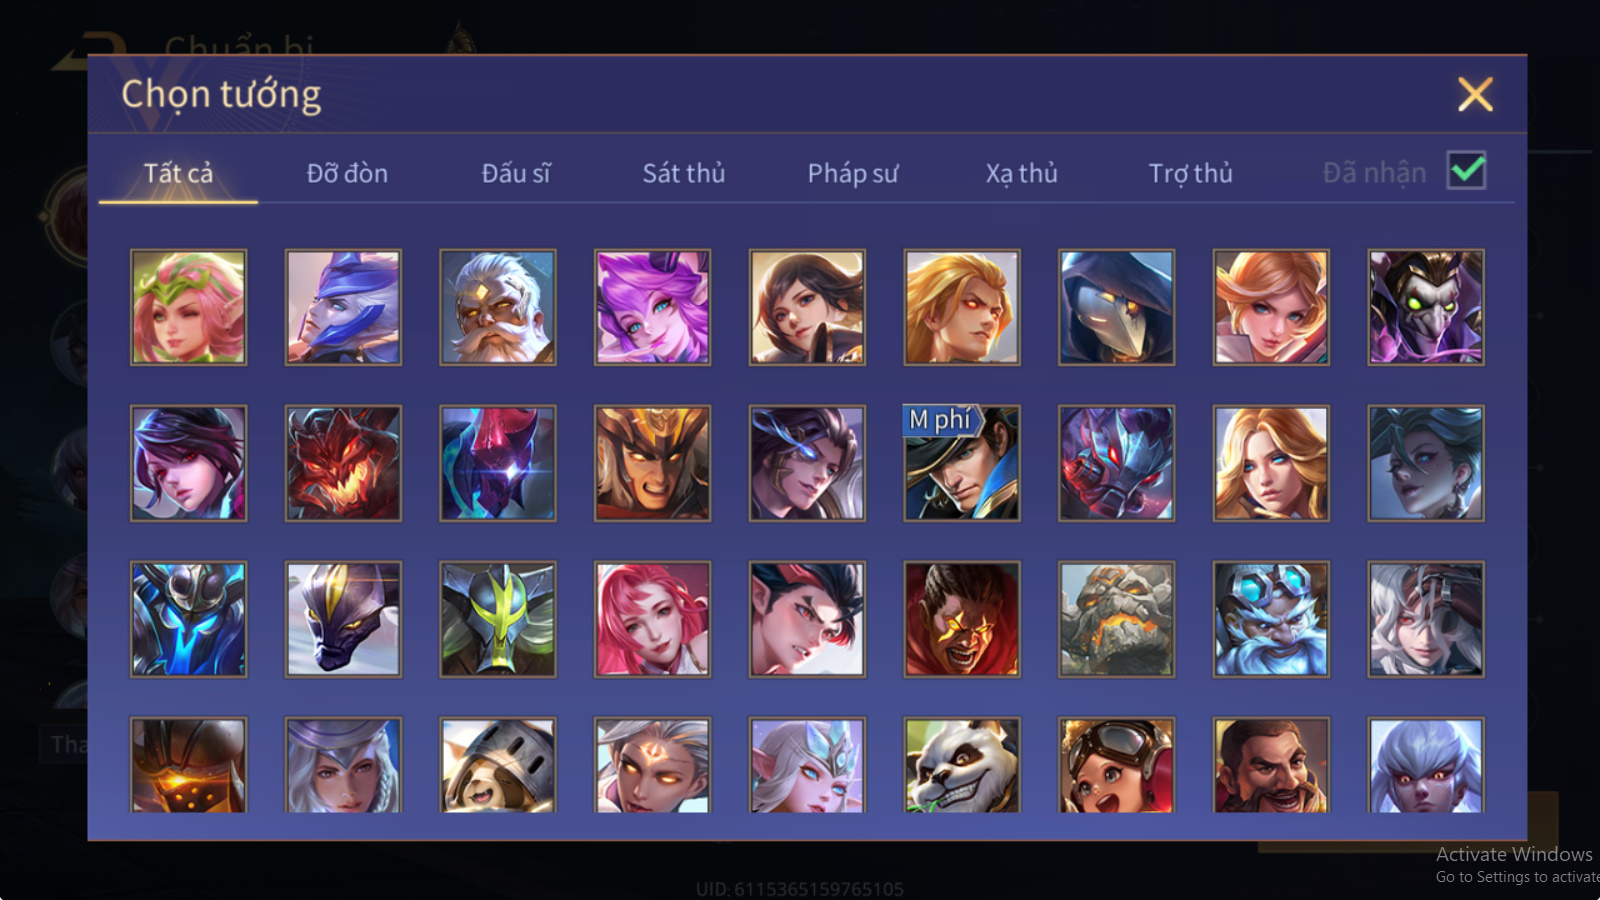Select the pink-haired elf girl hero
The height and width of the screenshot is (900, 1600).
coord(188,307)
